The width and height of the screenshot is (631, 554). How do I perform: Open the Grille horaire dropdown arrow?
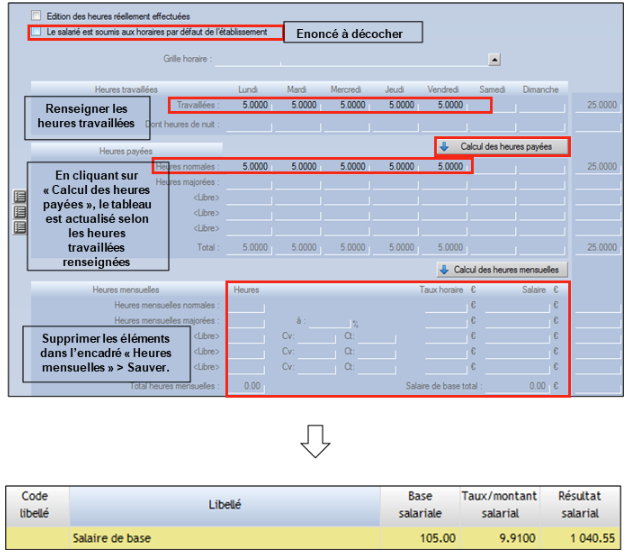point(494,60)
